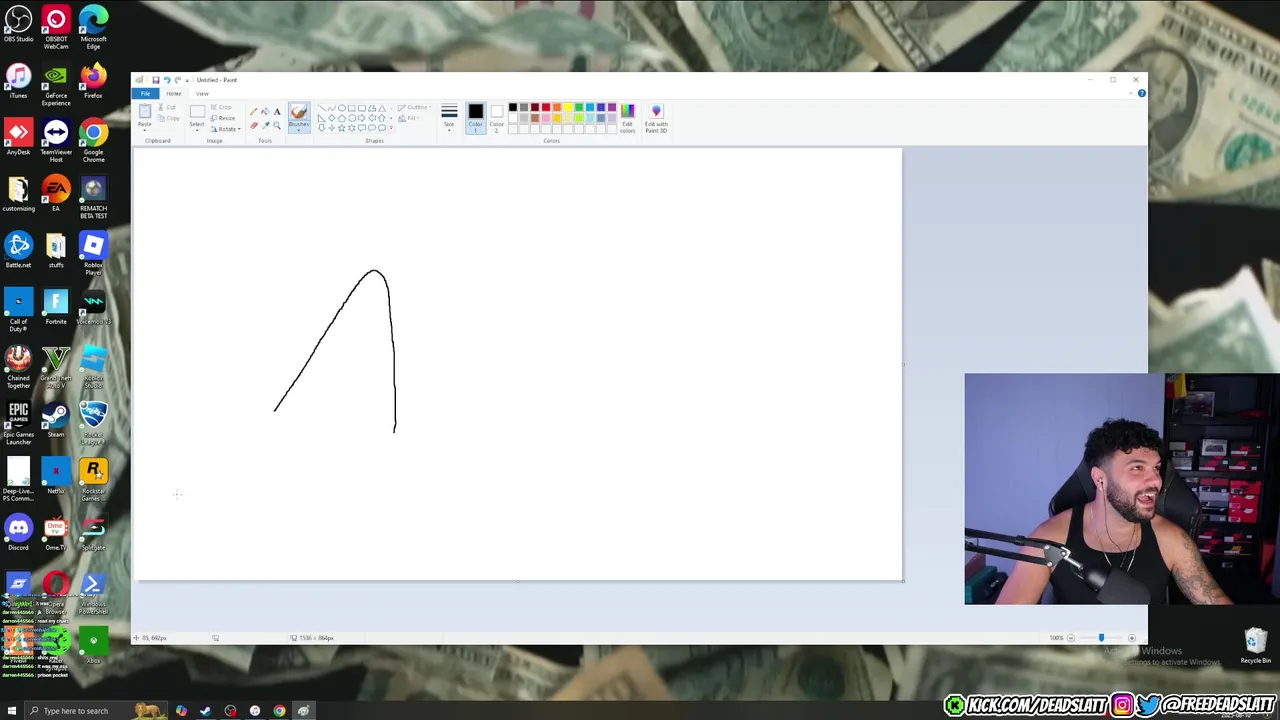
Task: Pick the red color swatch
Action: [x=546, y=107]
